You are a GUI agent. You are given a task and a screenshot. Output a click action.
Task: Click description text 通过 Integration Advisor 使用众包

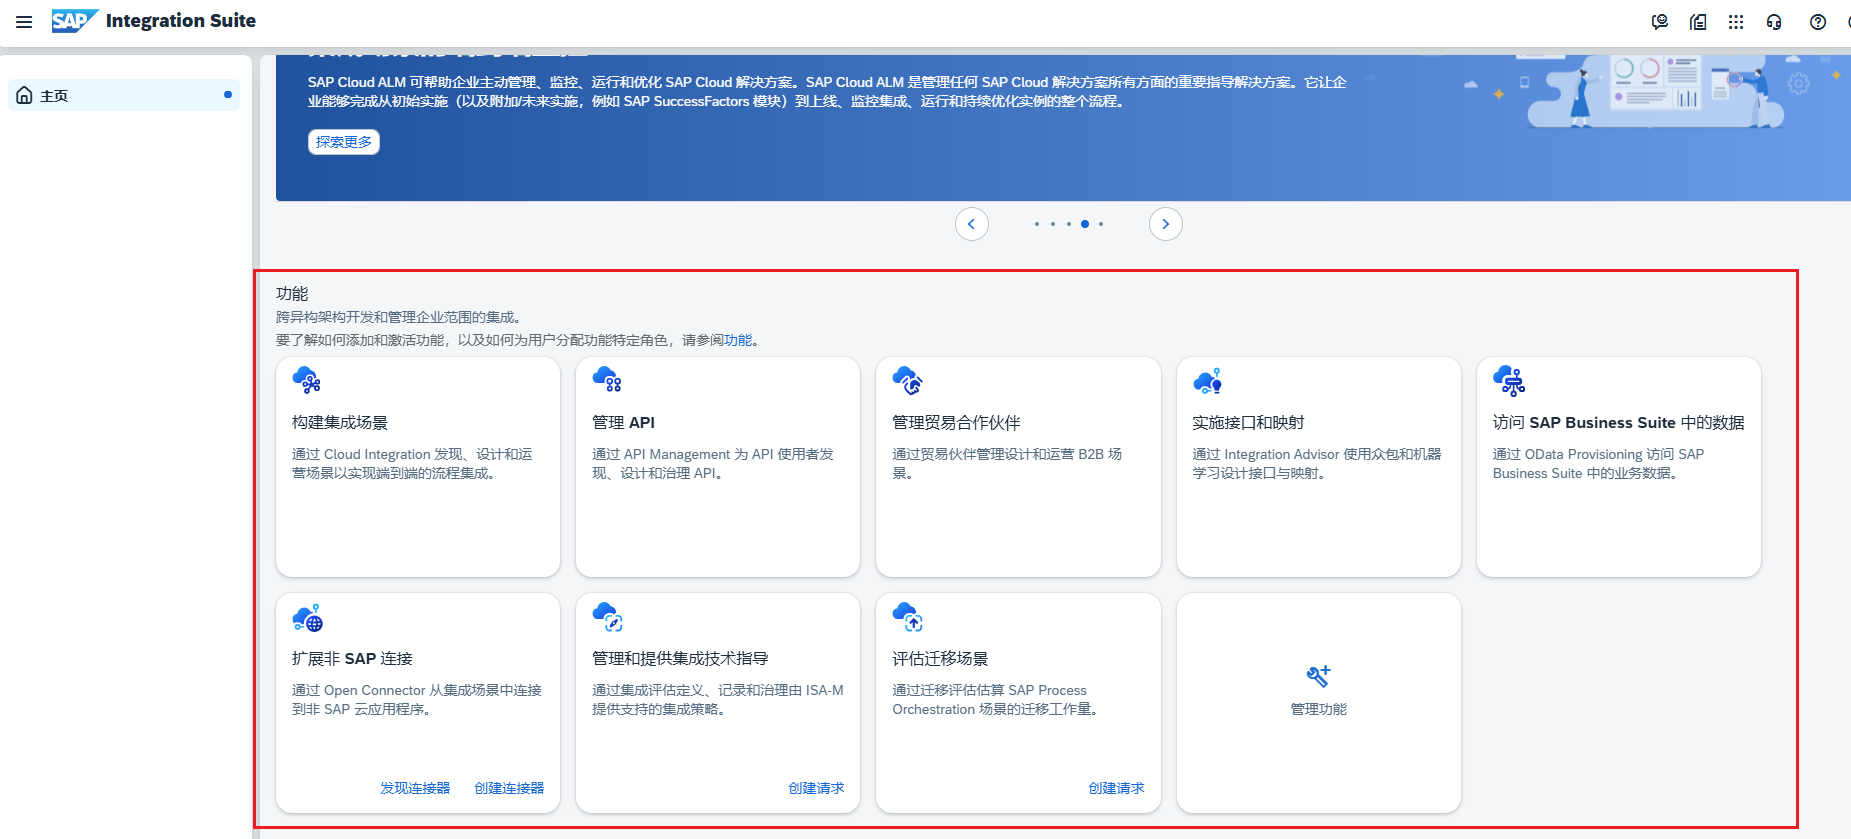point(1317,464)
